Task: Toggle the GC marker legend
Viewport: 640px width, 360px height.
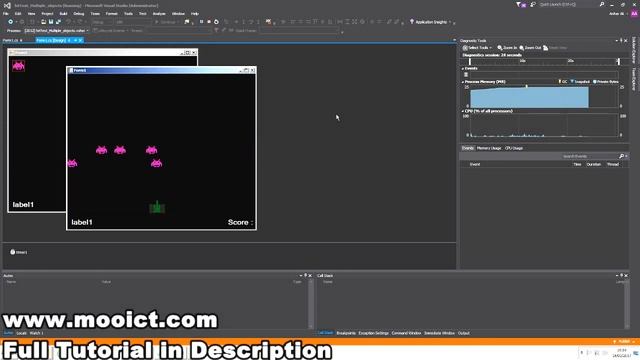Action: coord(562,82)
